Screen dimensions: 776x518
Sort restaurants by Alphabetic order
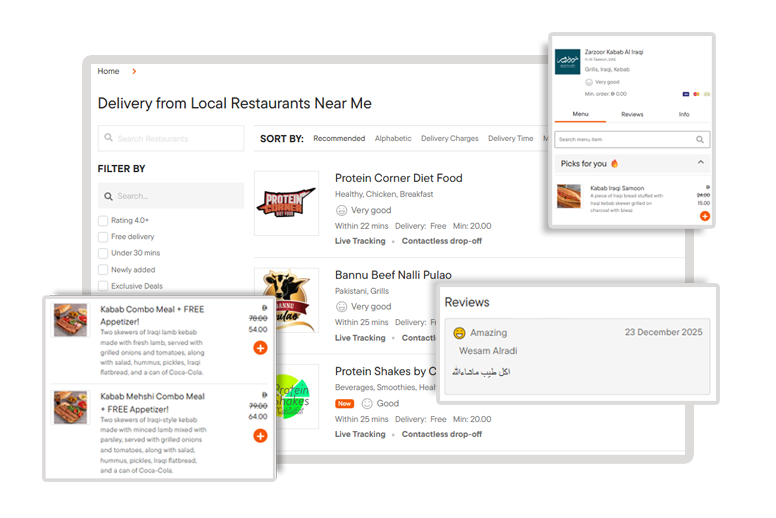393,139
